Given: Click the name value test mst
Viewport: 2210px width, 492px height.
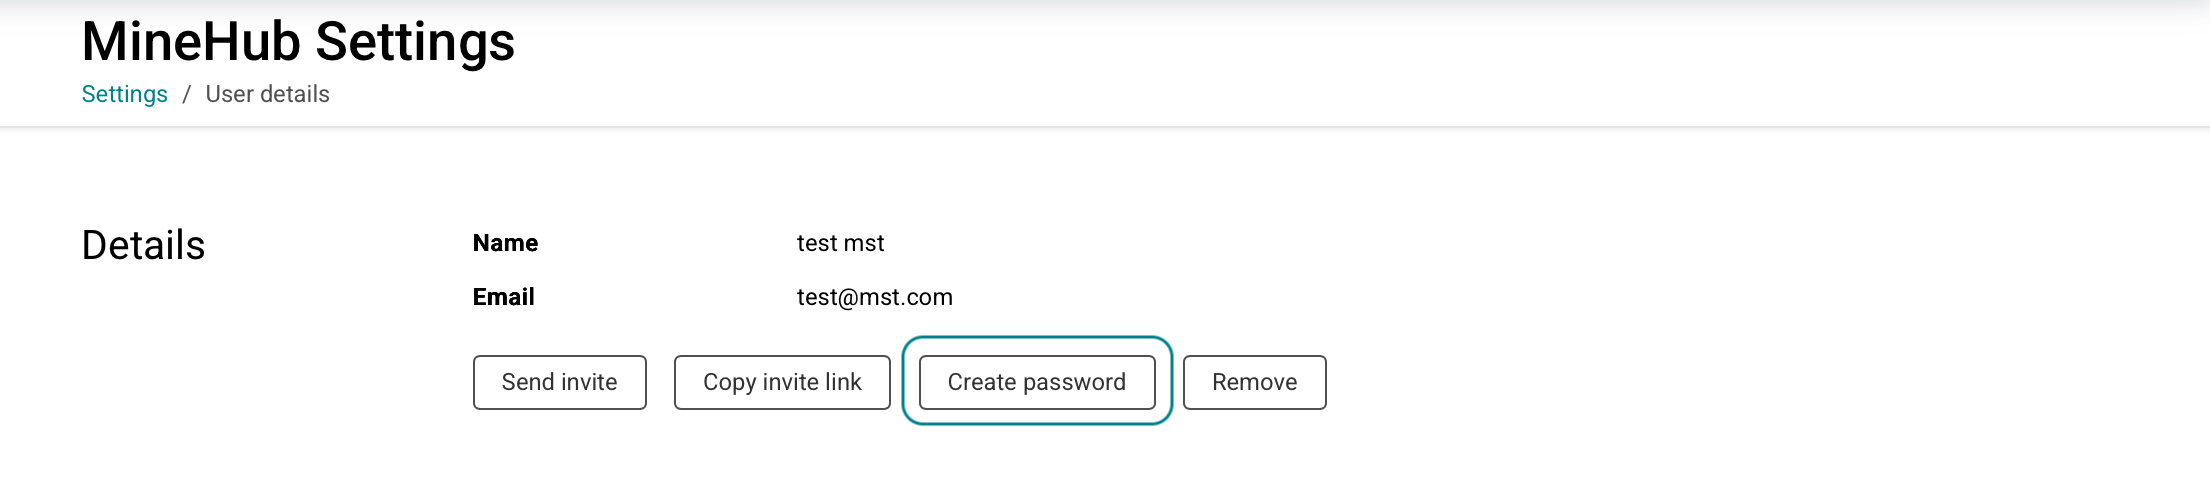Looking at the screenshot, I should (x=840, y=243).
